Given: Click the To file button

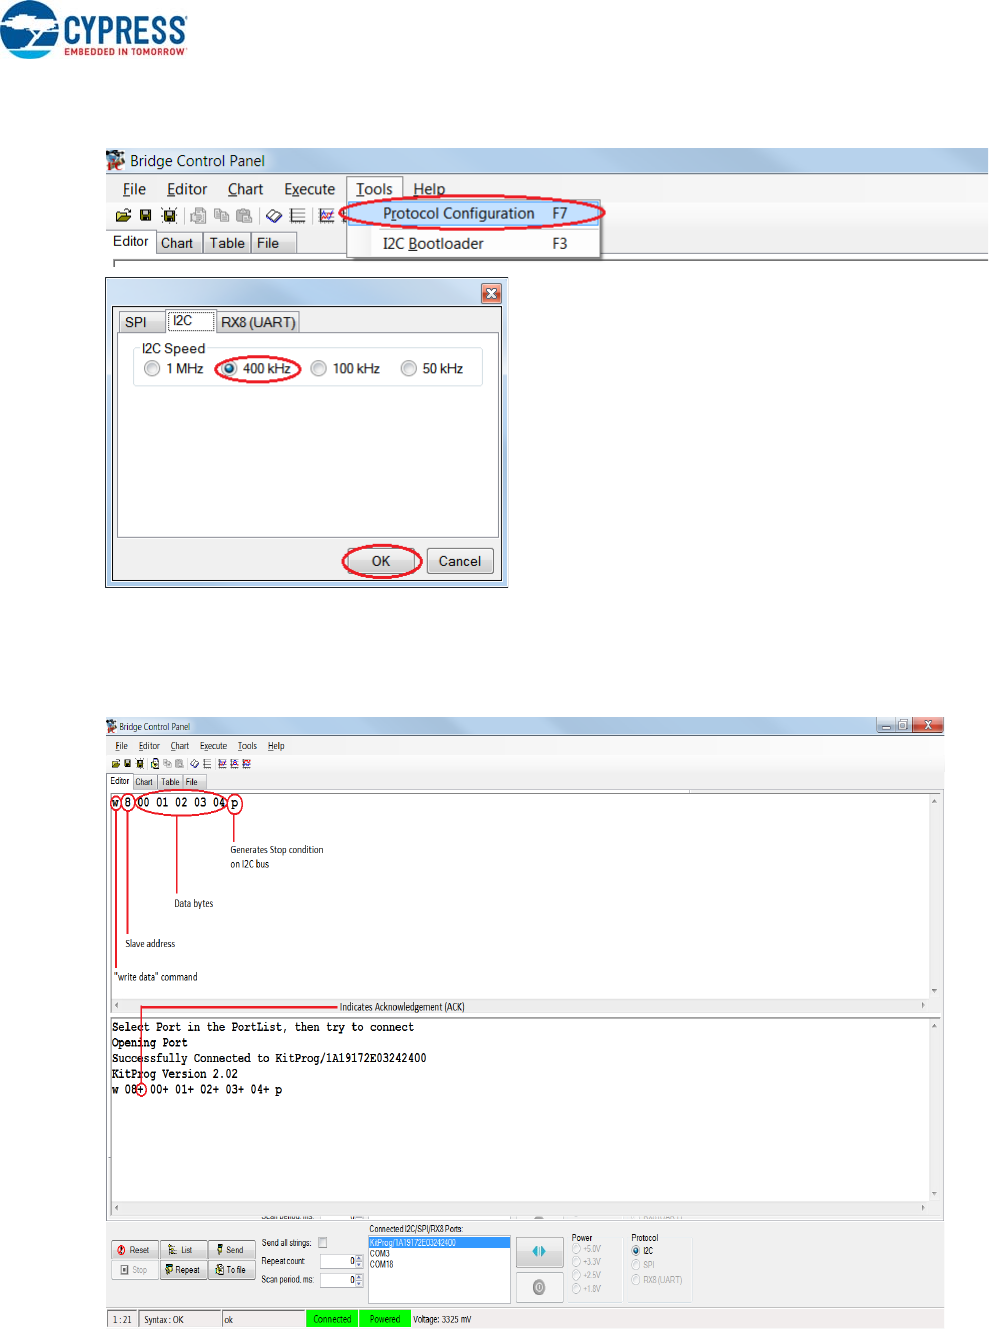Looking at the screenshot, I should (x=231, y=1270).
